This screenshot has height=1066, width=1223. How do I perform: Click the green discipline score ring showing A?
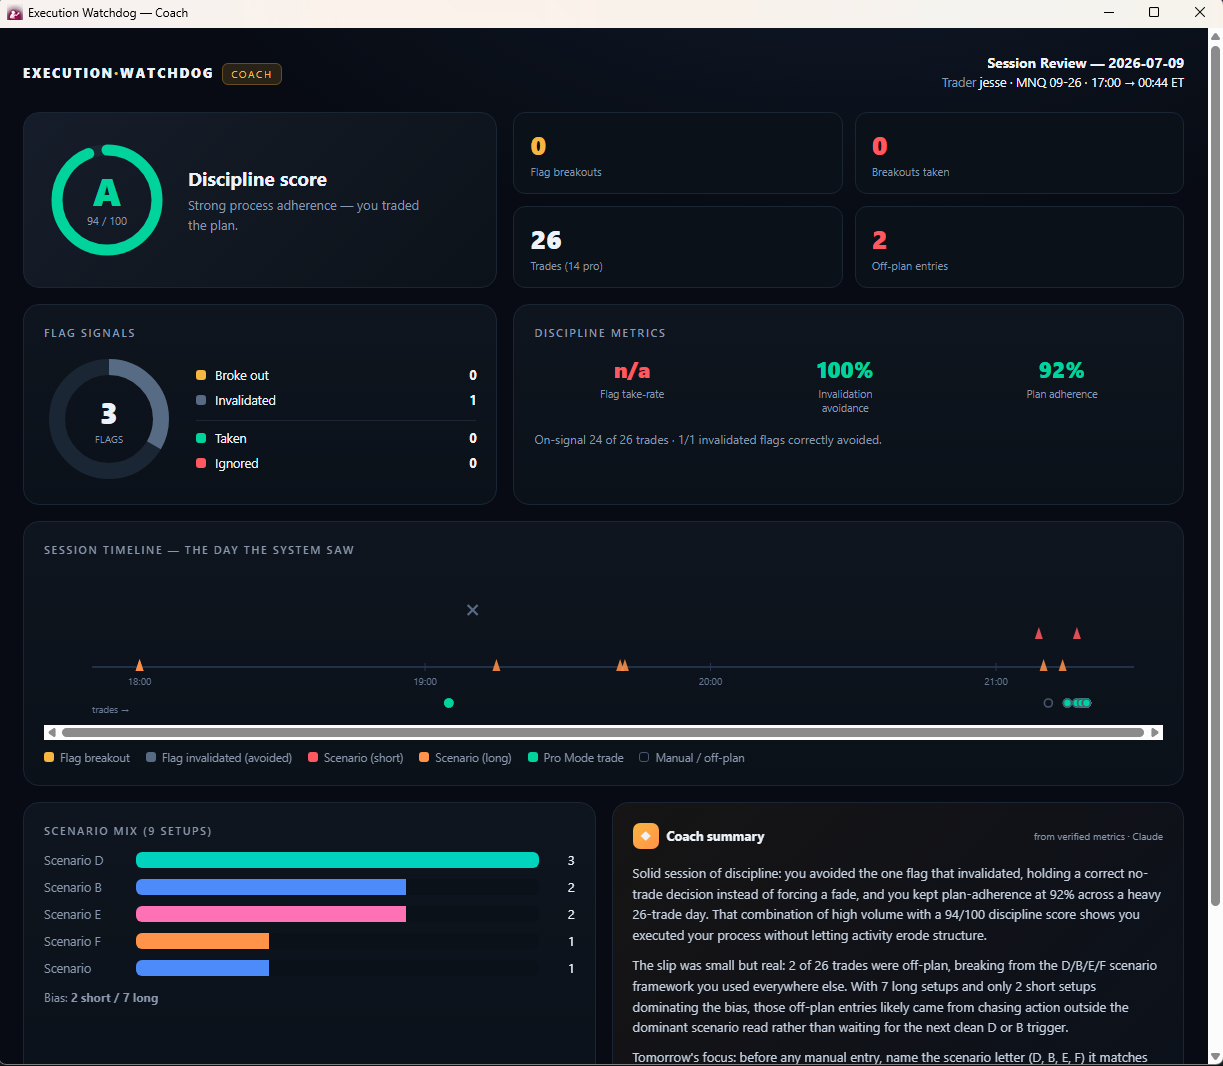[107, 200]
